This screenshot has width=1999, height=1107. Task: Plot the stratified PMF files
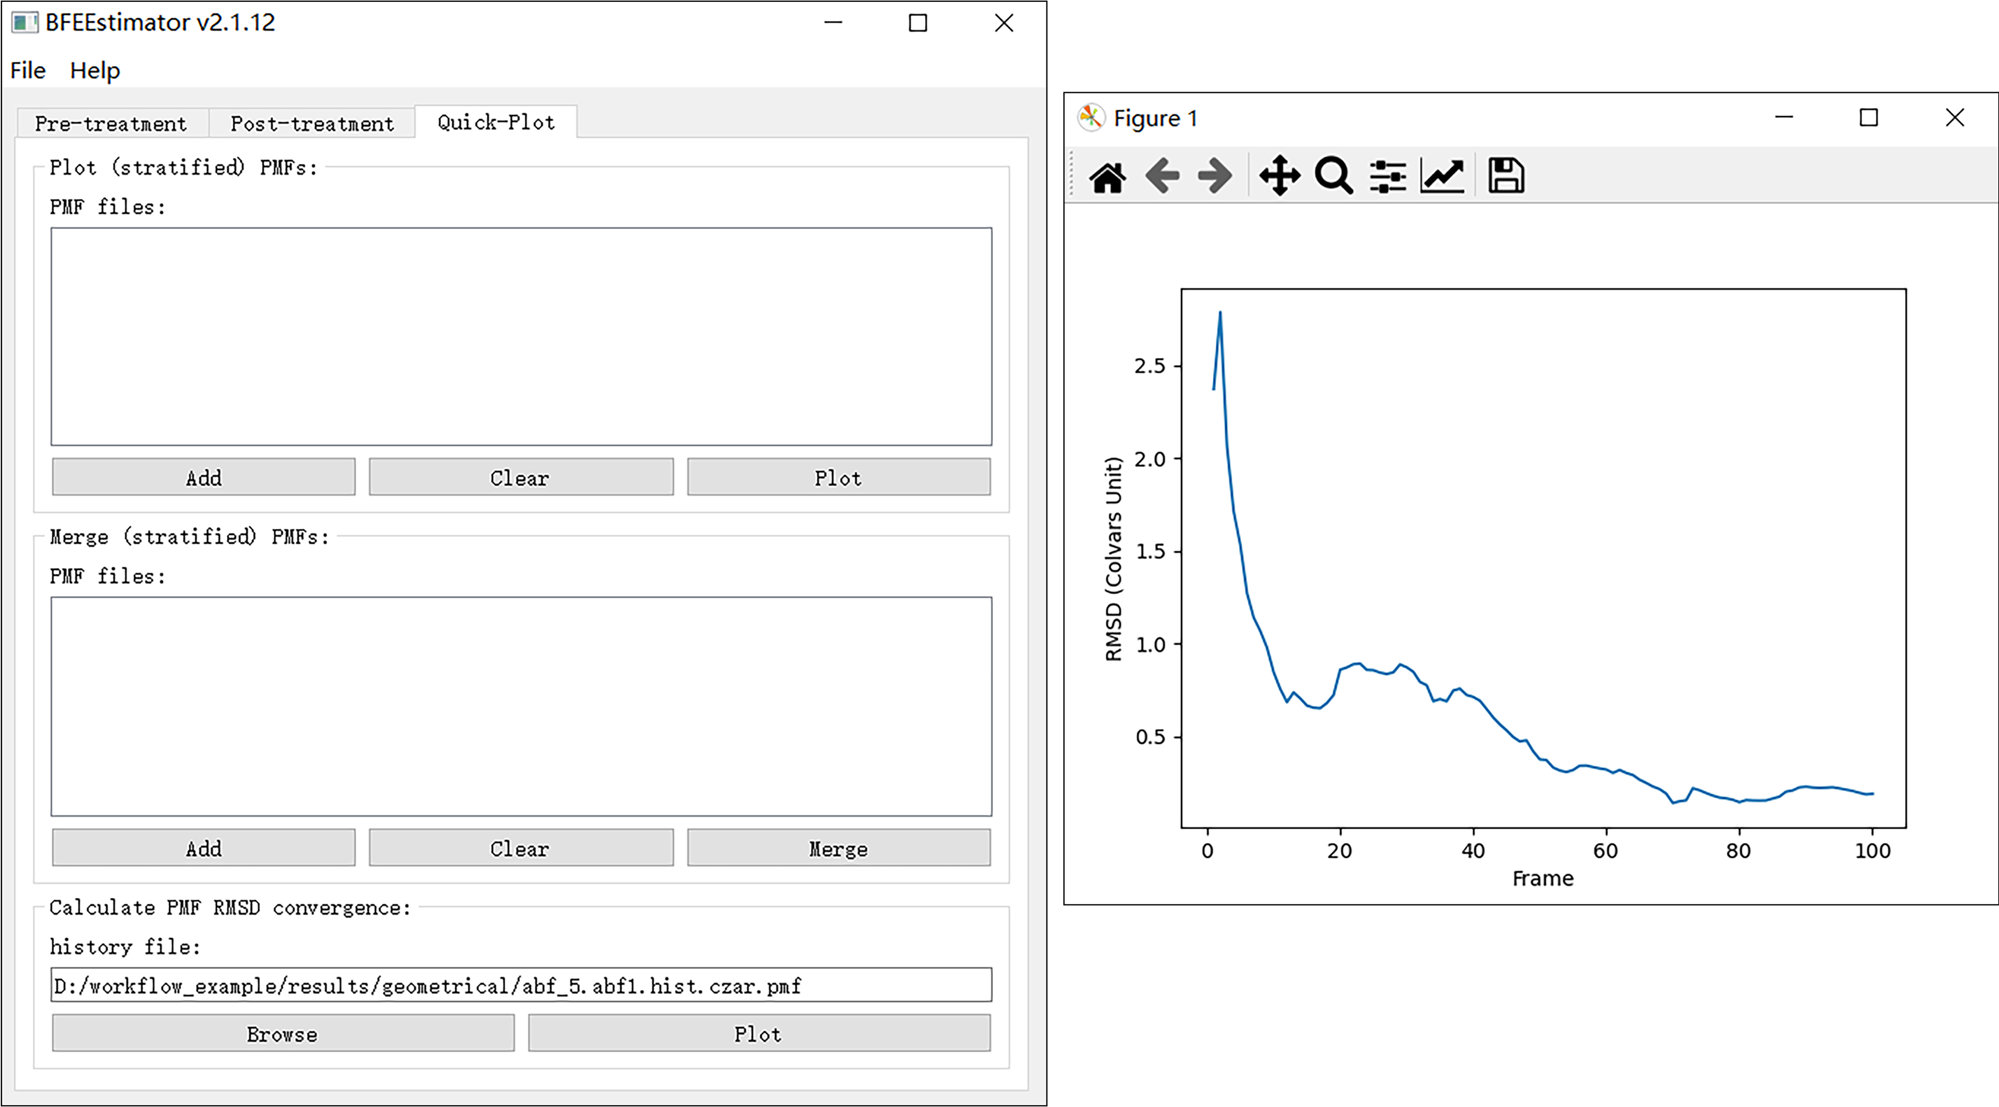pos(838,477)
